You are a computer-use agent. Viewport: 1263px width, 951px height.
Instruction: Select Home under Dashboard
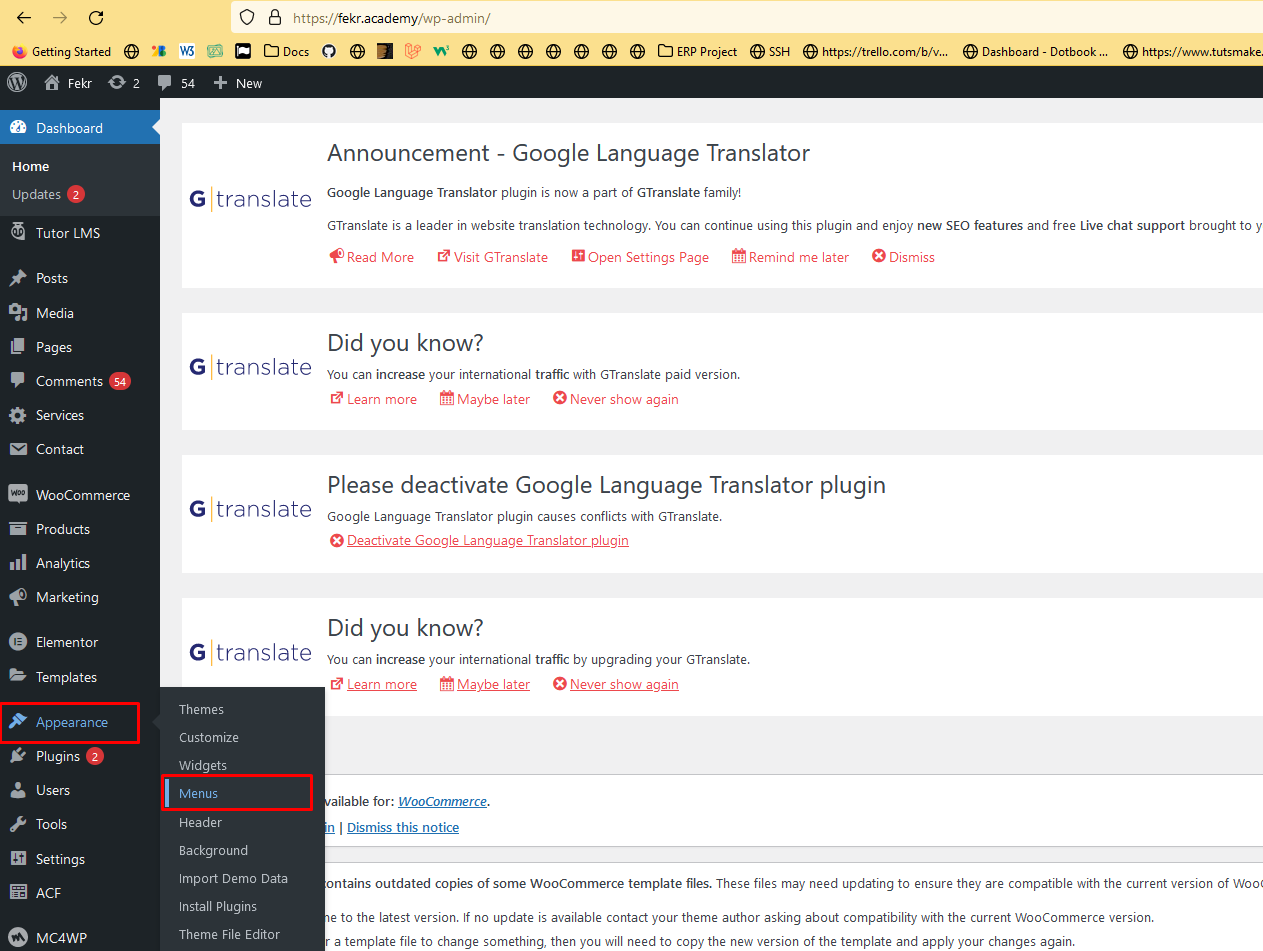30,166
